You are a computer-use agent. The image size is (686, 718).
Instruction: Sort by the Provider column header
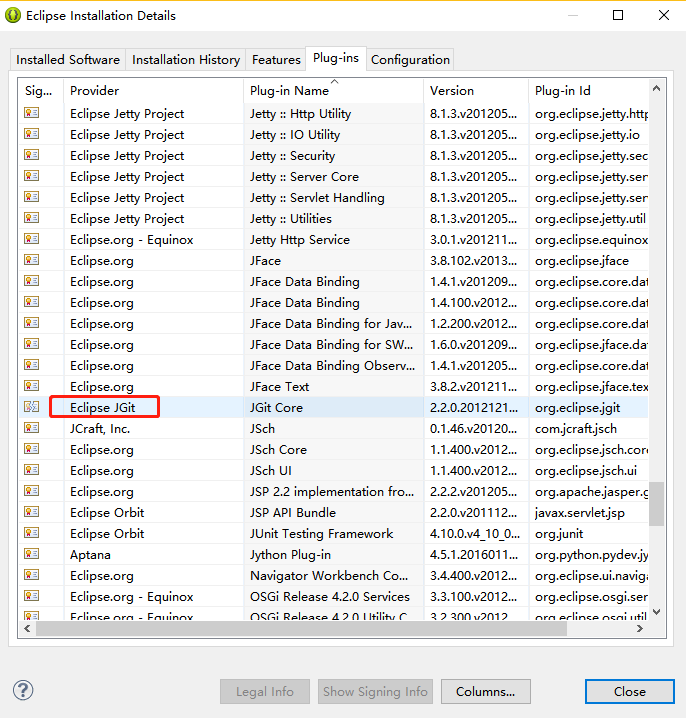click(x=153, y=91)
